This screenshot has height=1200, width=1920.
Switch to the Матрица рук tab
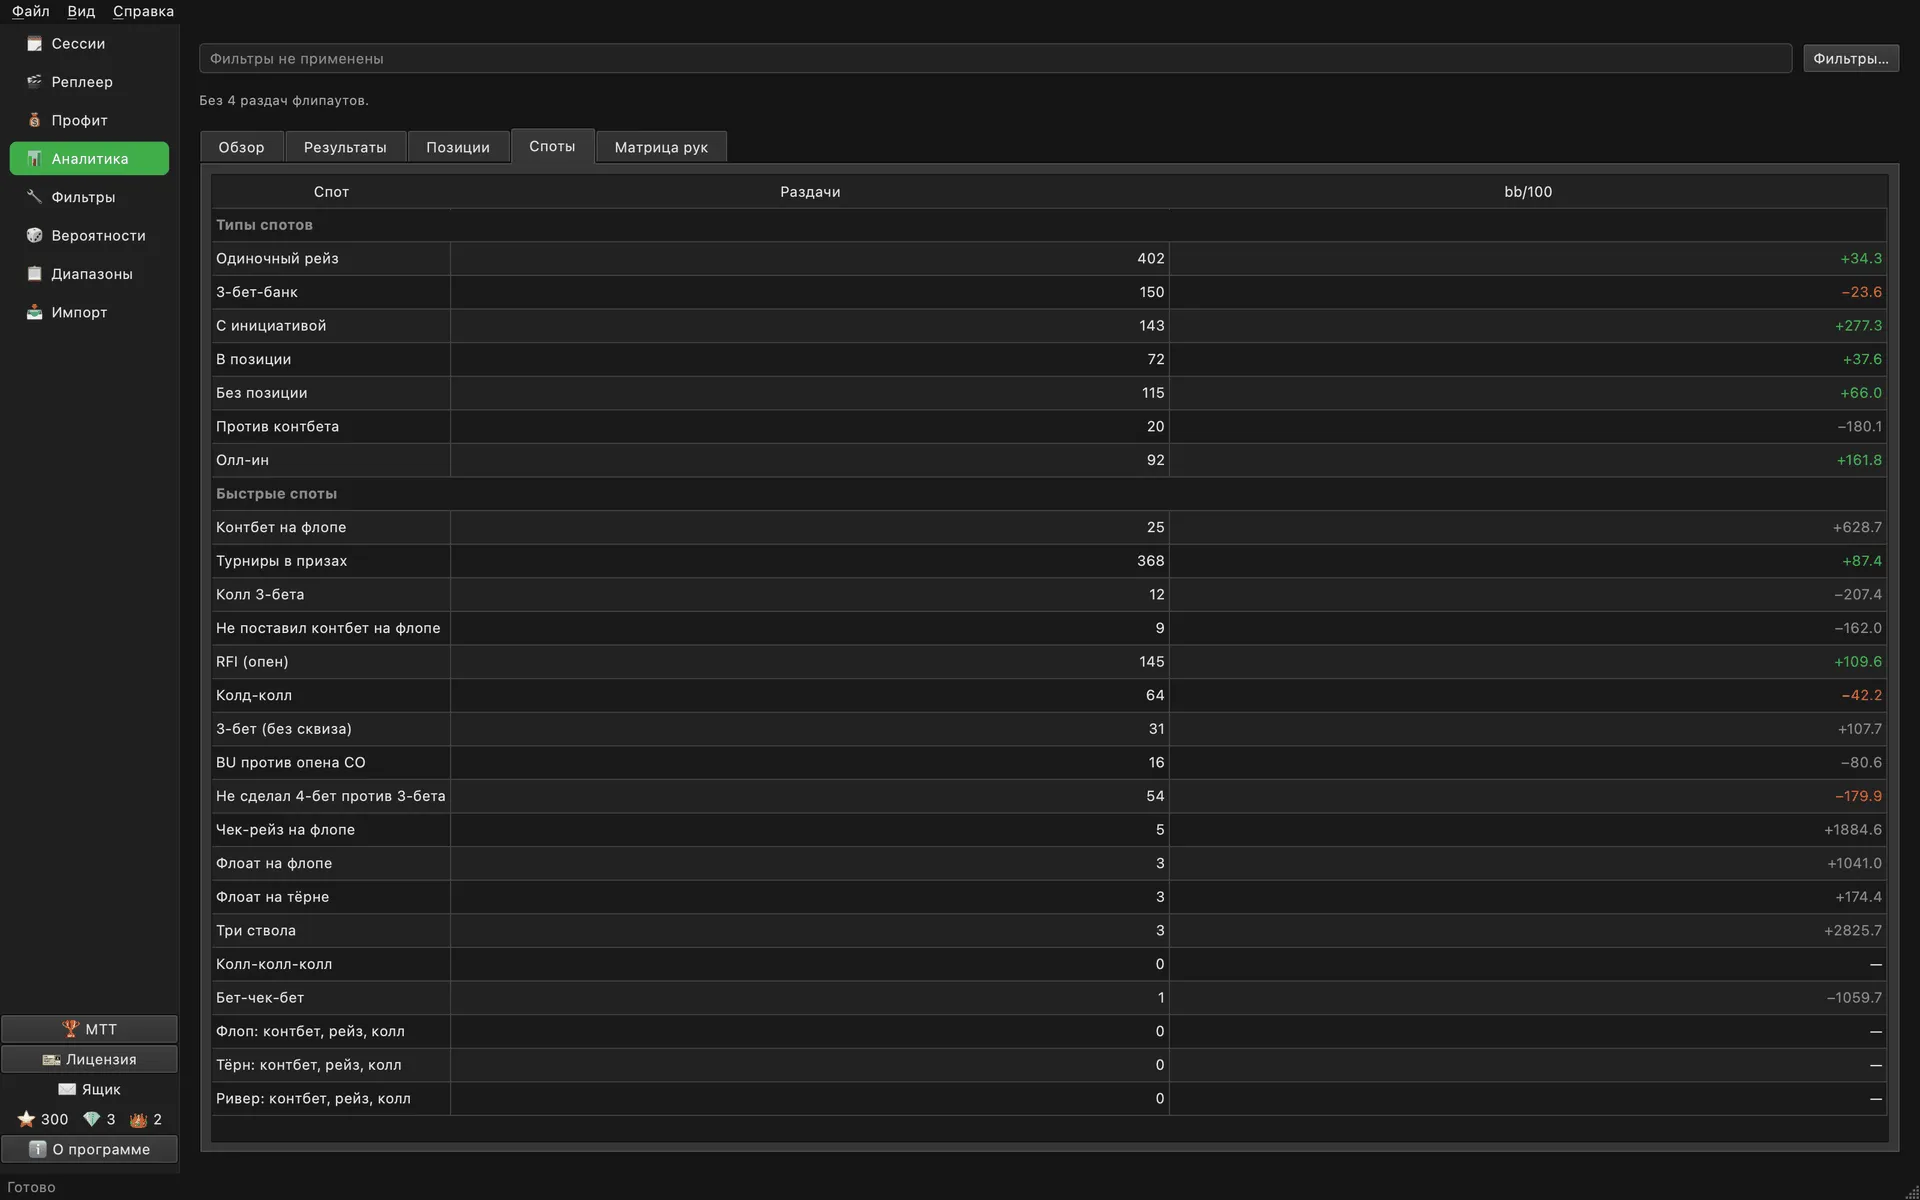point(661,147)
